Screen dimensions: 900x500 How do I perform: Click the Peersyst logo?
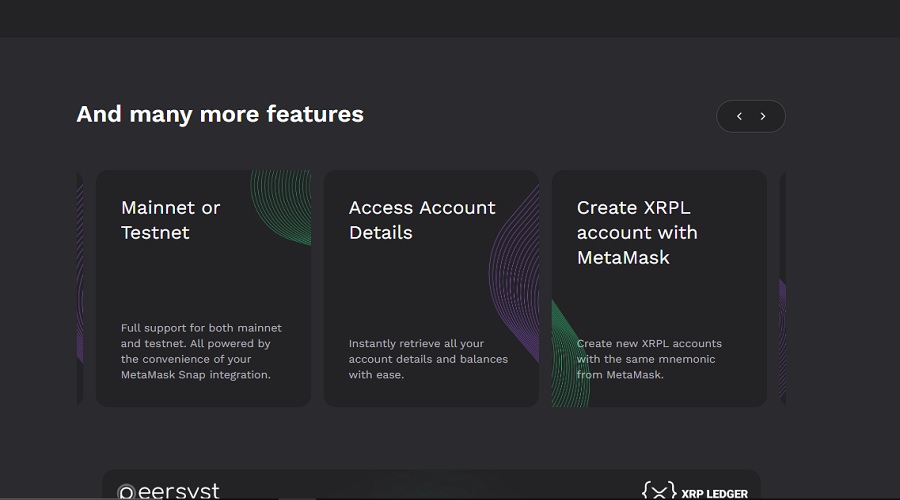(168, 491)
